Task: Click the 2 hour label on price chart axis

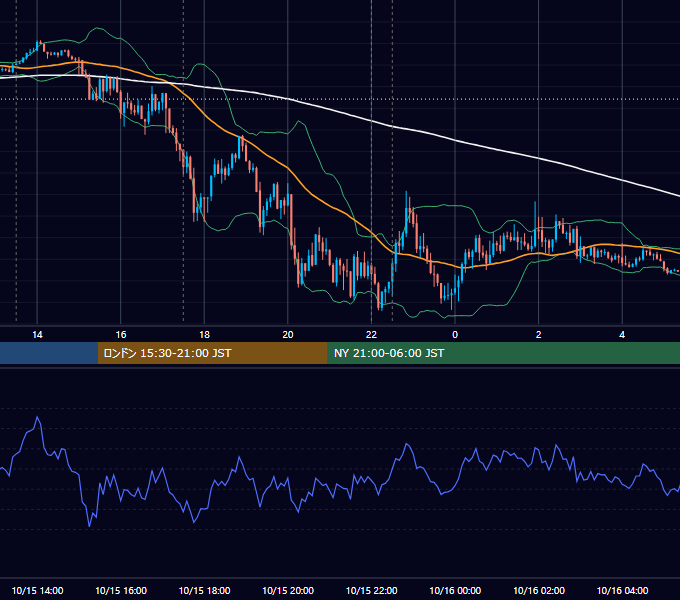Action: (x=538, y=334)
